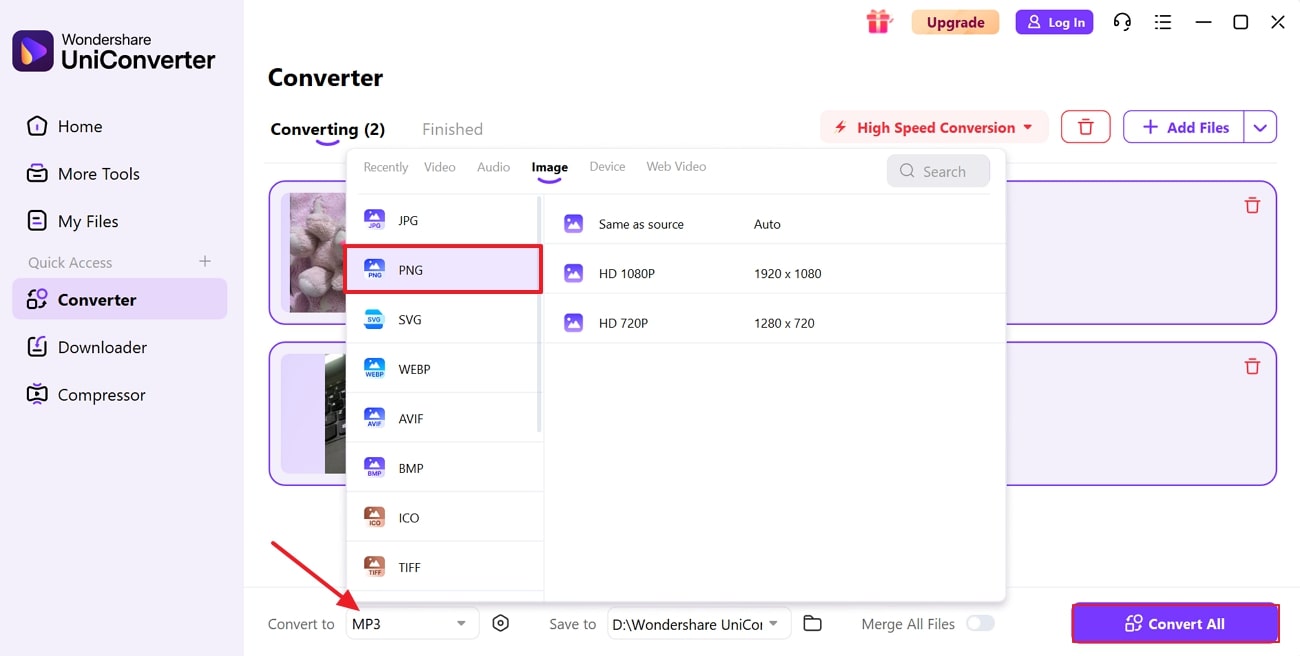Choose the AVIF format icon
1300x656 pixels.
(x=374, y=418)
